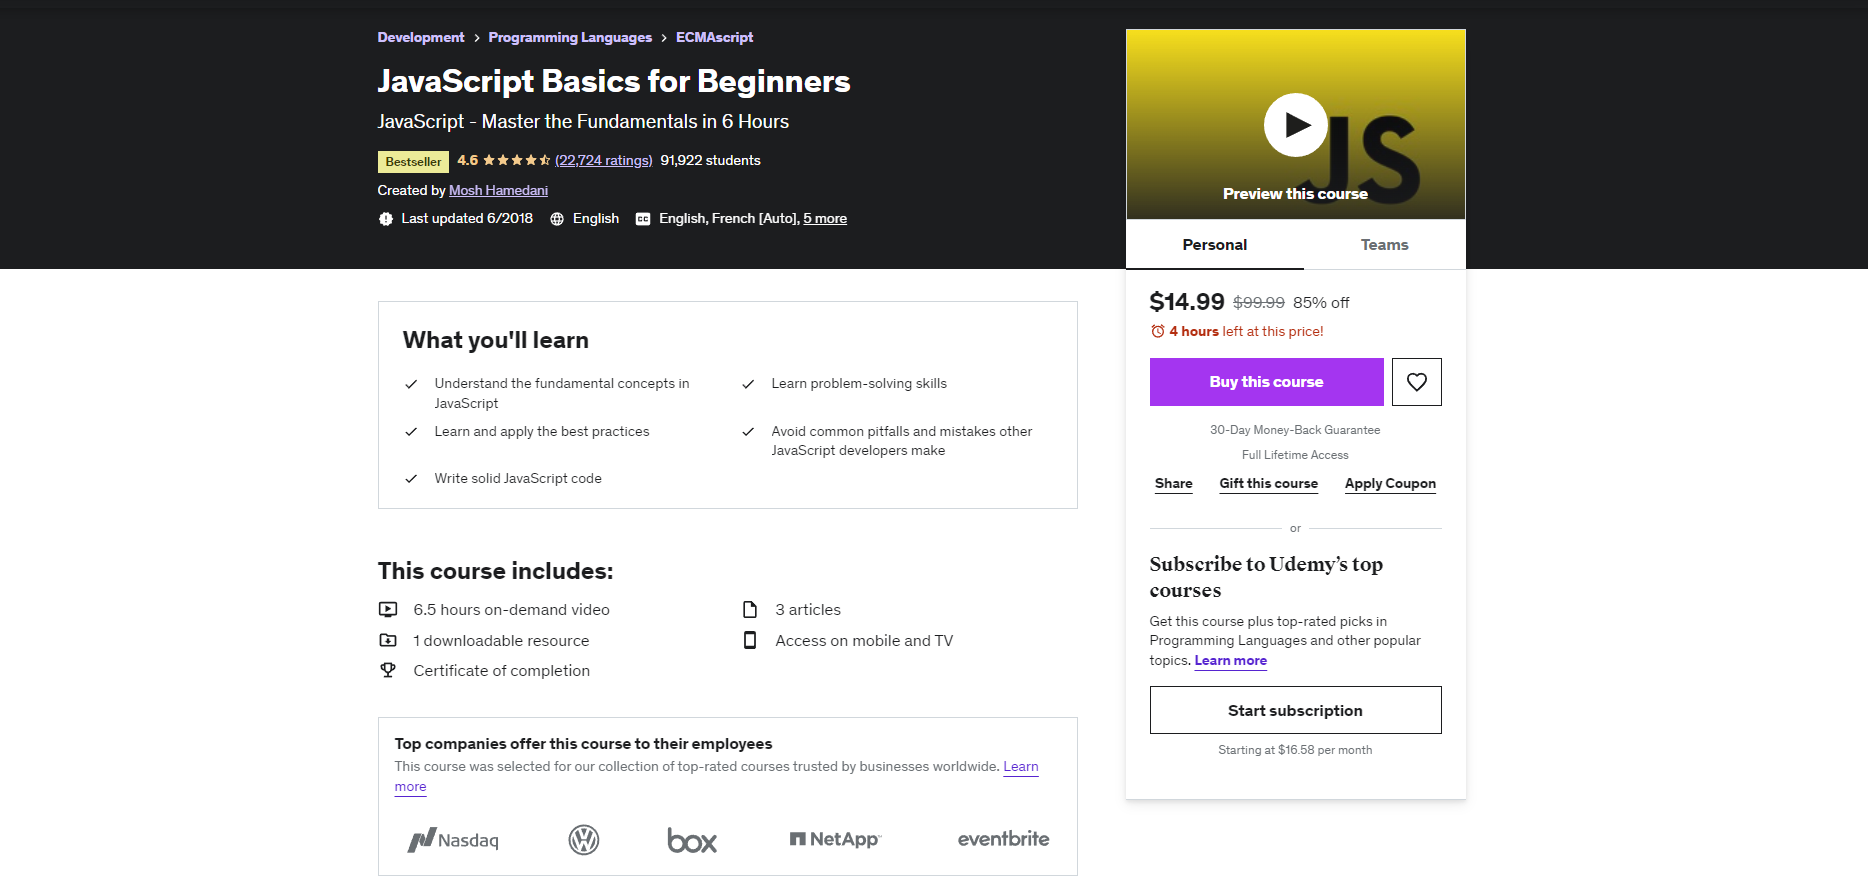The width and height of the screenshot is (1868, 882).
Task: Open the 22,724 ratings link
Action: coord(604,161)
